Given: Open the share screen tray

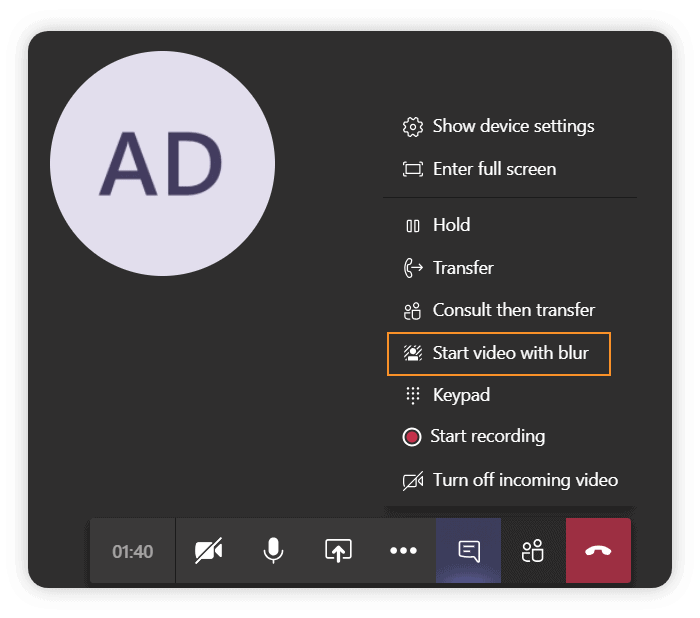Looking at the screenshot, I should click(x=338, y=551).
